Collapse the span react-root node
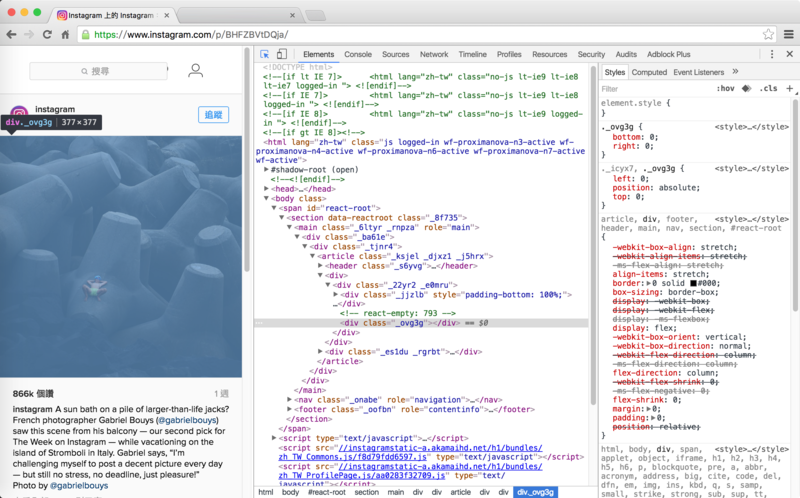800x498 pixels. click(x=274, y=208)
